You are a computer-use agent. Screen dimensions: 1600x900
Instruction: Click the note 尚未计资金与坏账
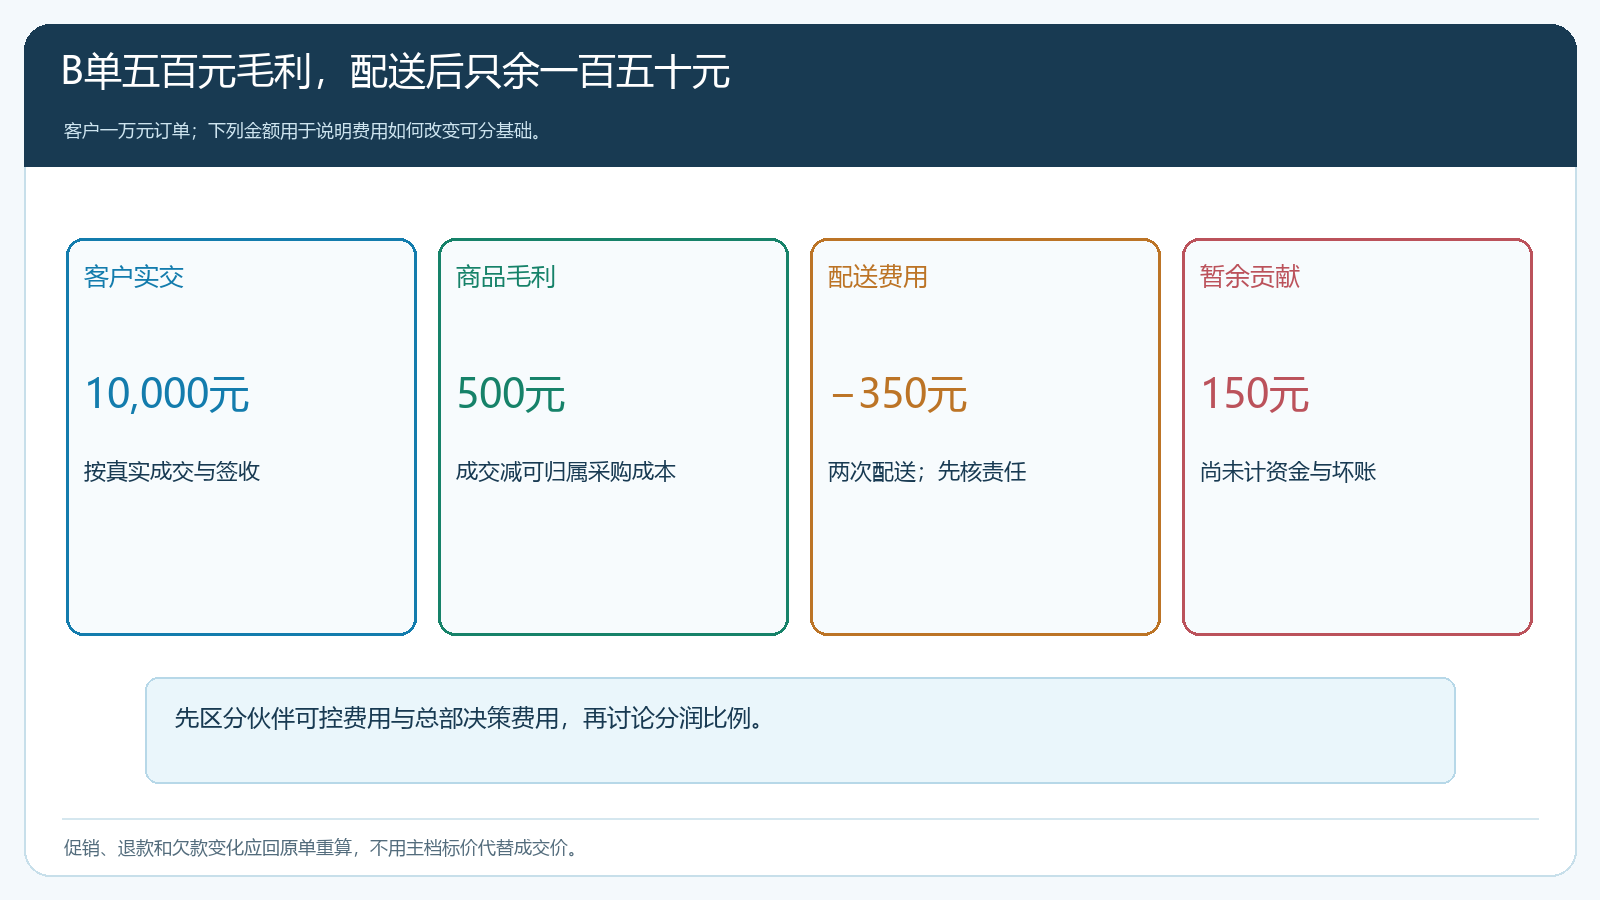[1288, 472]
